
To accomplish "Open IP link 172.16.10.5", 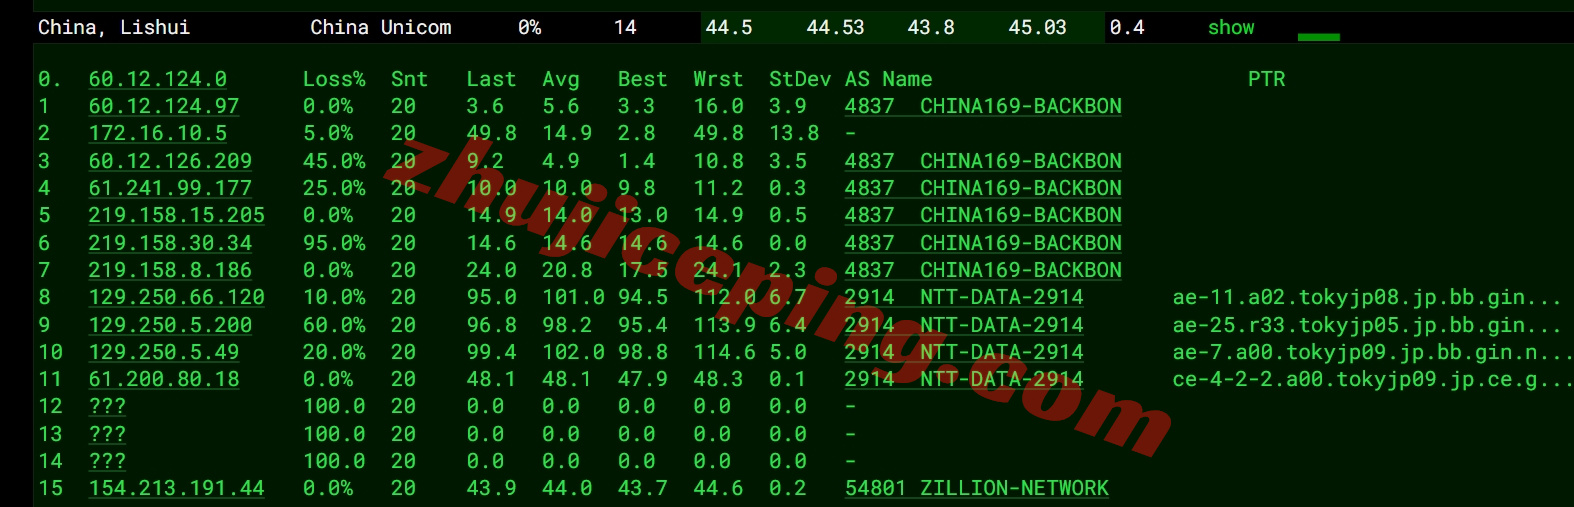I will click(158, 133).
